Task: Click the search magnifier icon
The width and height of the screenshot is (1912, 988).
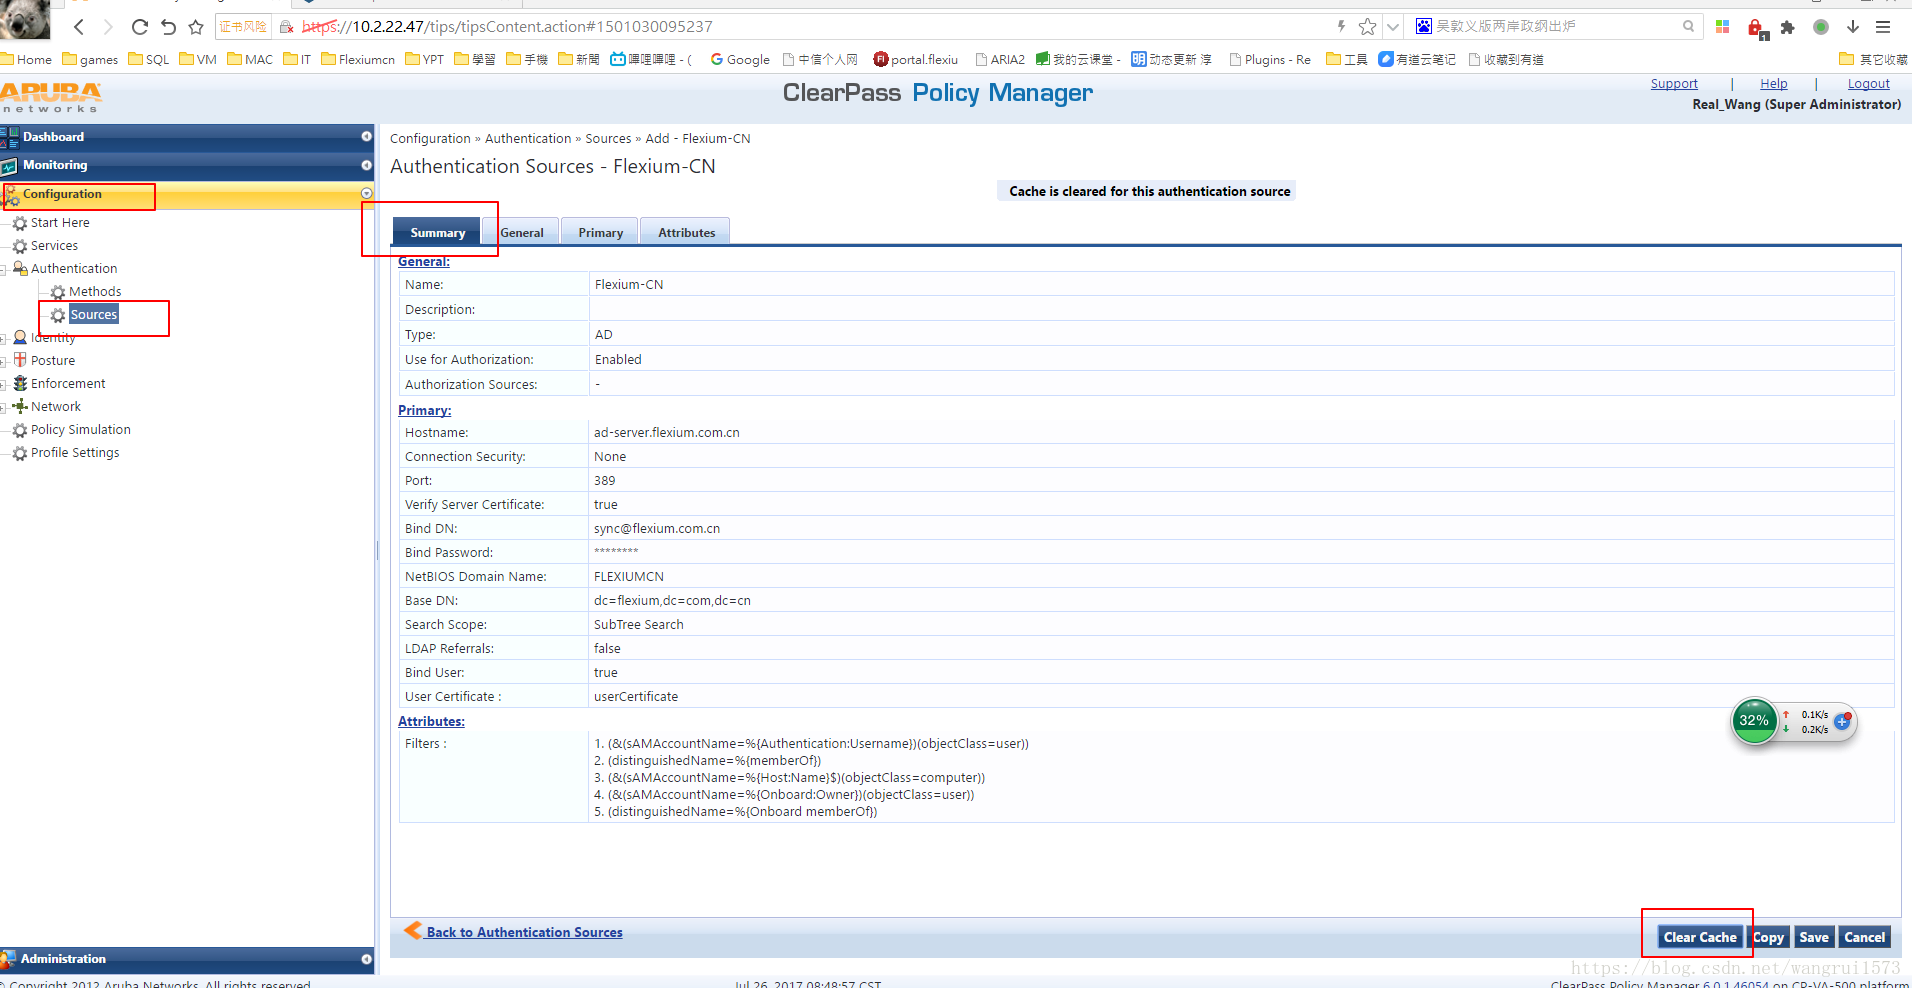Action: click(x=1689, y=27)
